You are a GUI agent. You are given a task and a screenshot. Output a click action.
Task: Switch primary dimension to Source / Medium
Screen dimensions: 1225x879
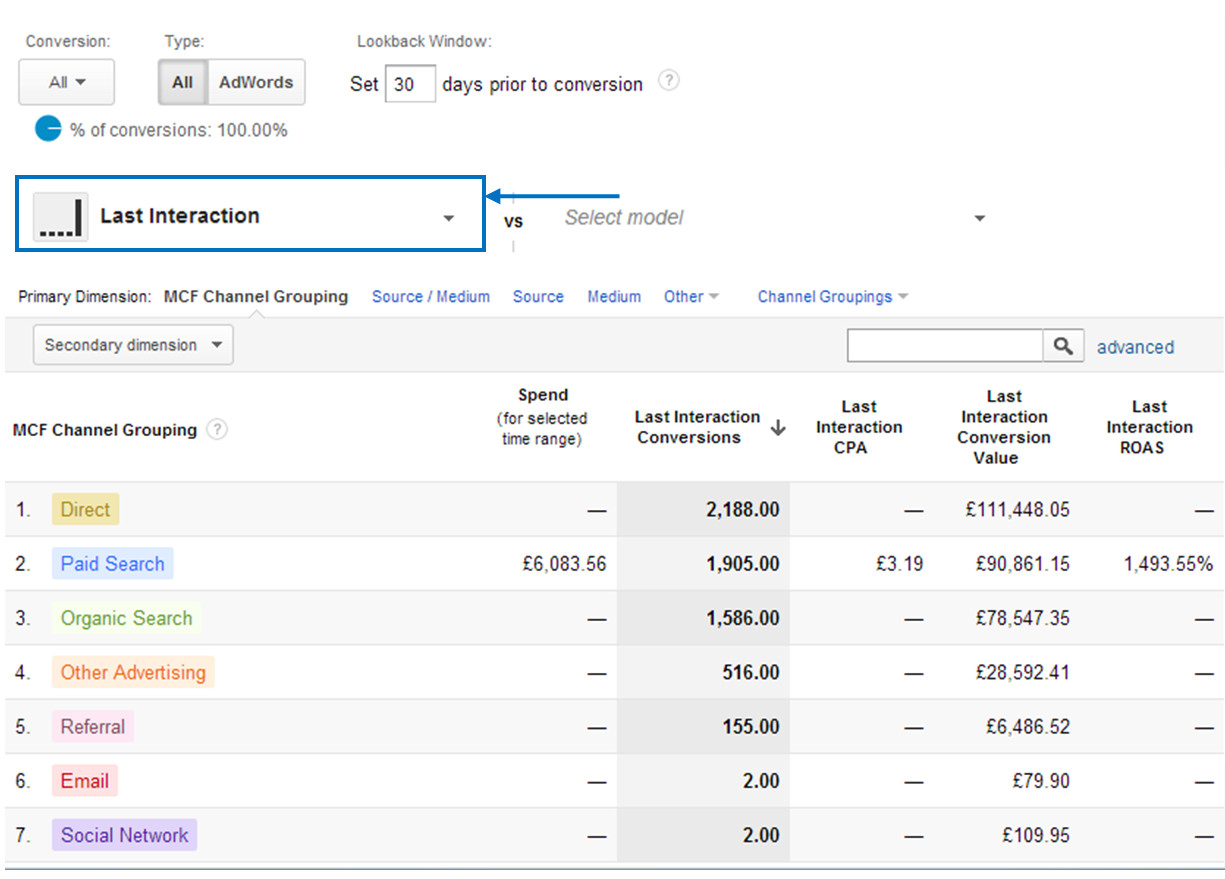pyautogui.click(x=431, y=296)
